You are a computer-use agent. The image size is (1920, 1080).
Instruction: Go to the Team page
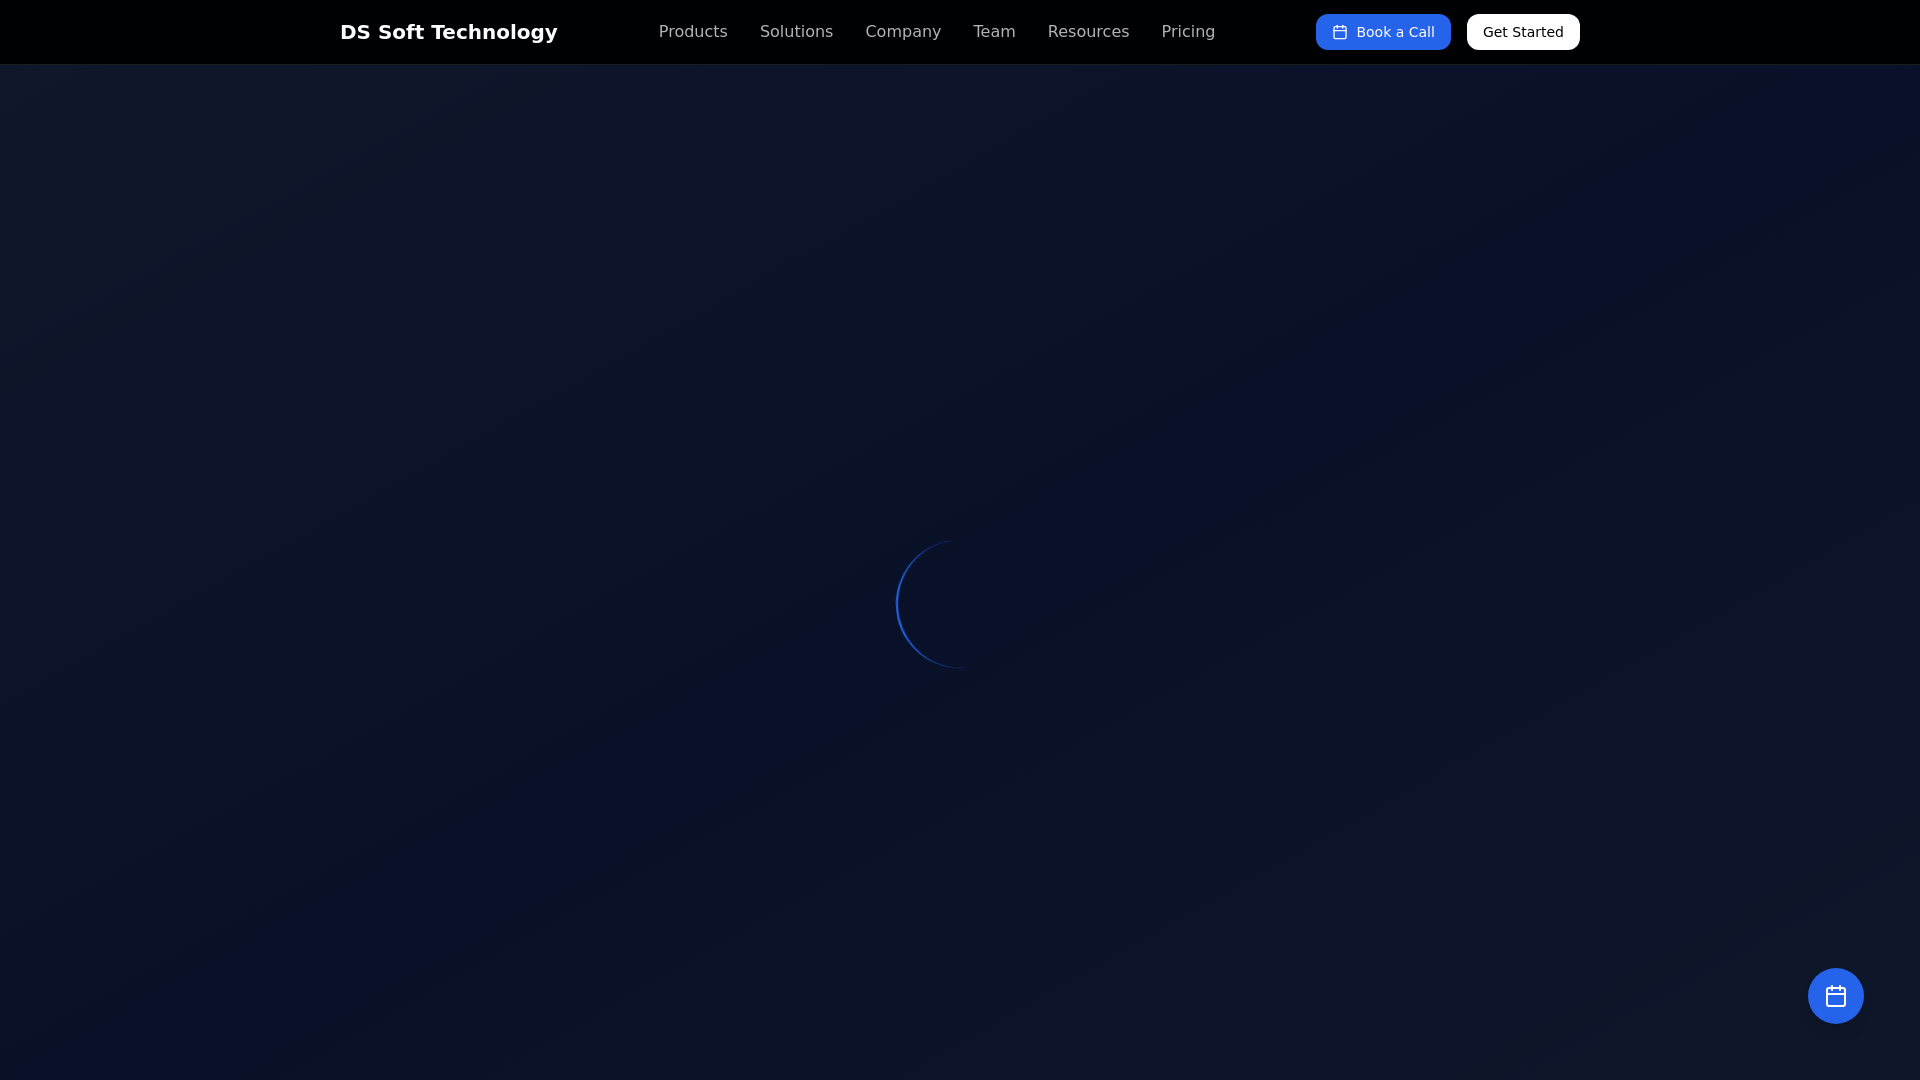994,32
